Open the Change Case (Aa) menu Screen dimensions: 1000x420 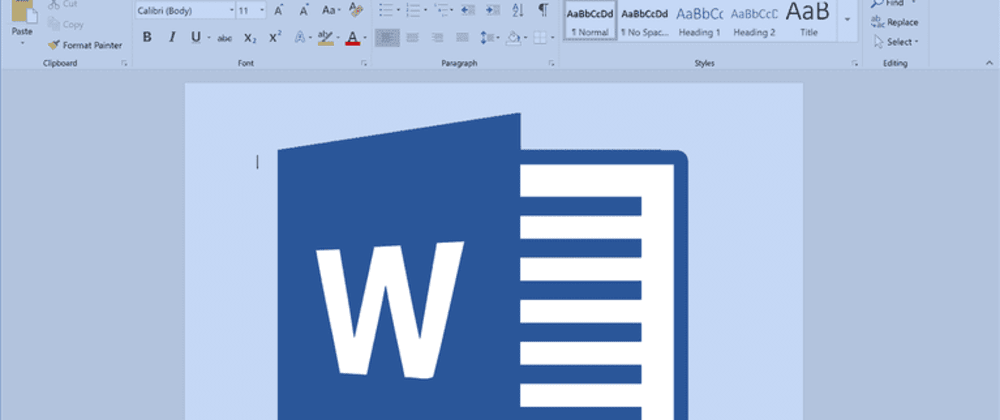pyautogui.click(x=331, y=10)
